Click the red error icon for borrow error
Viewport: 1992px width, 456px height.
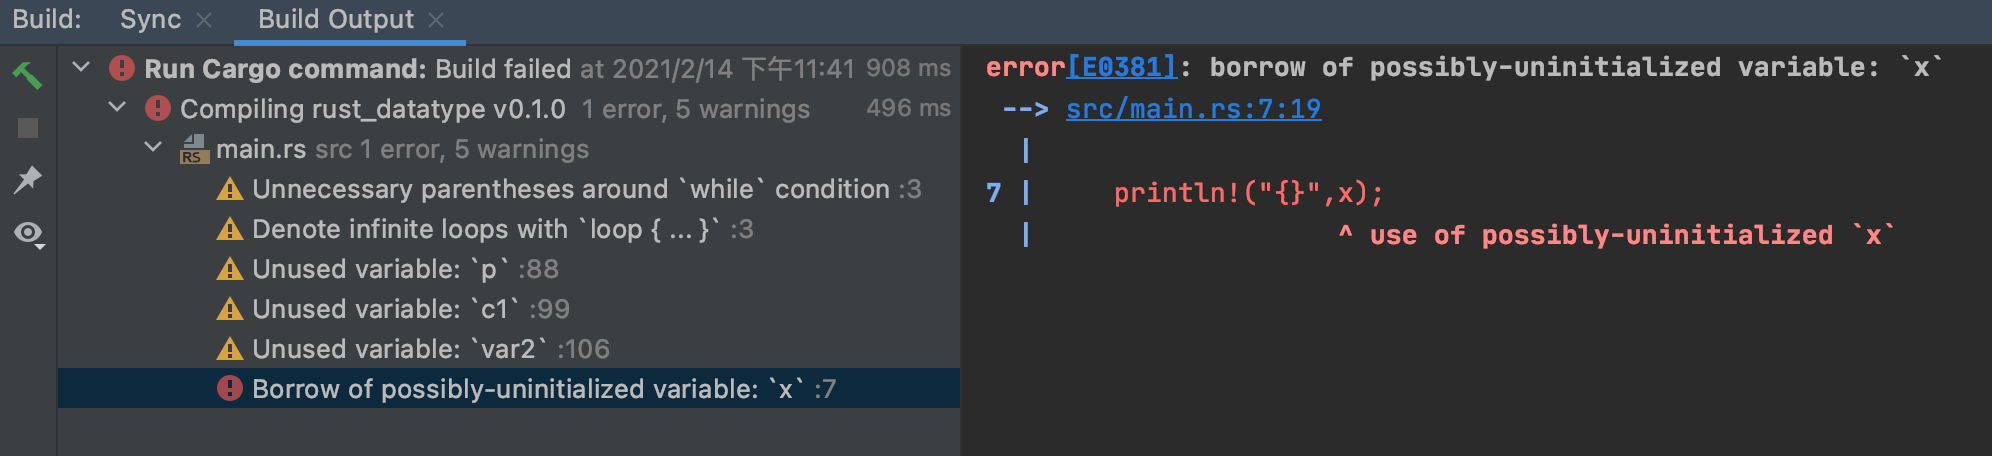pos(230,388)
